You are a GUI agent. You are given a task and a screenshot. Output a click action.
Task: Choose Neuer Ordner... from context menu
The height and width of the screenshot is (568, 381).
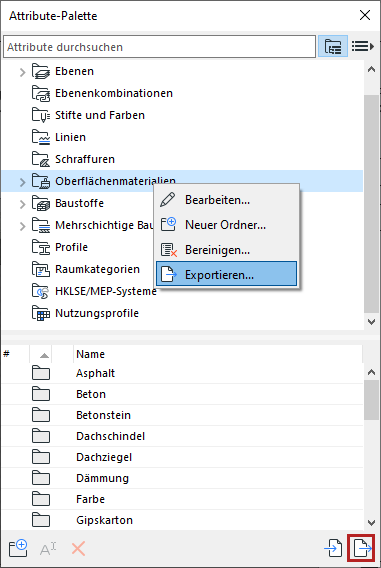(227, 225)
